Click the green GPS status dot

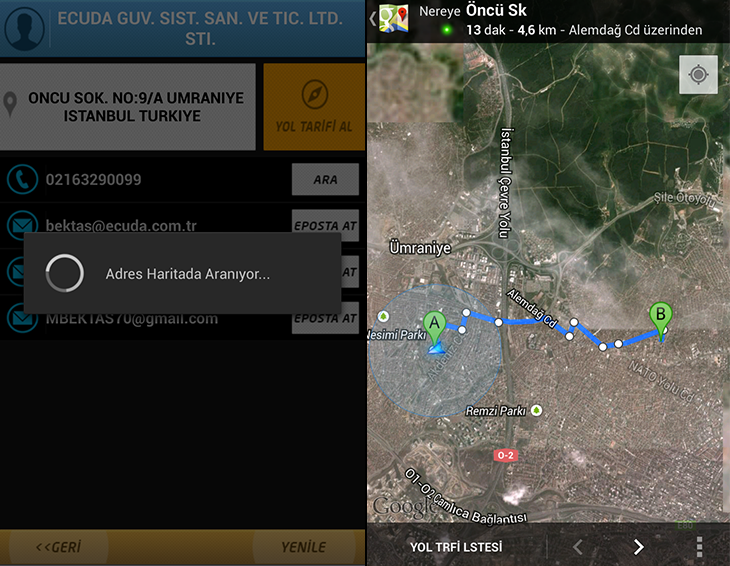click(x=446, y=30)
